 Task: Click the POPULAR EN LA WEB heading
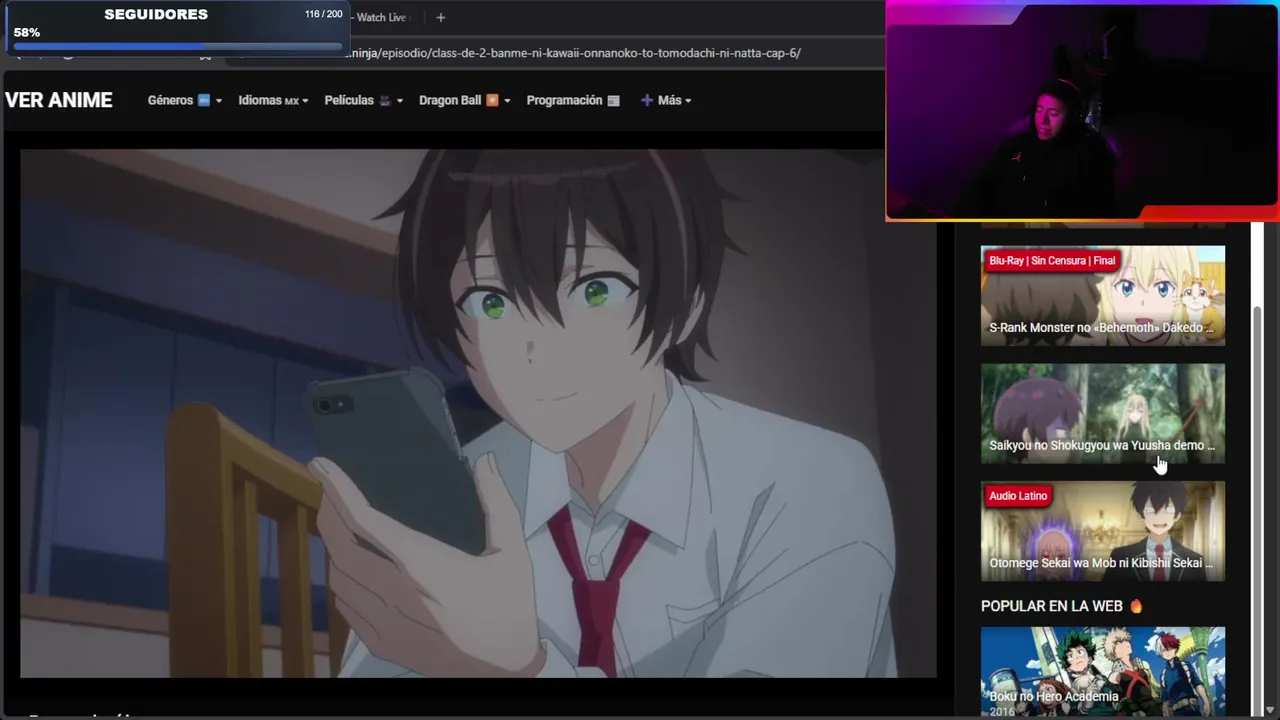(1062, 606)
